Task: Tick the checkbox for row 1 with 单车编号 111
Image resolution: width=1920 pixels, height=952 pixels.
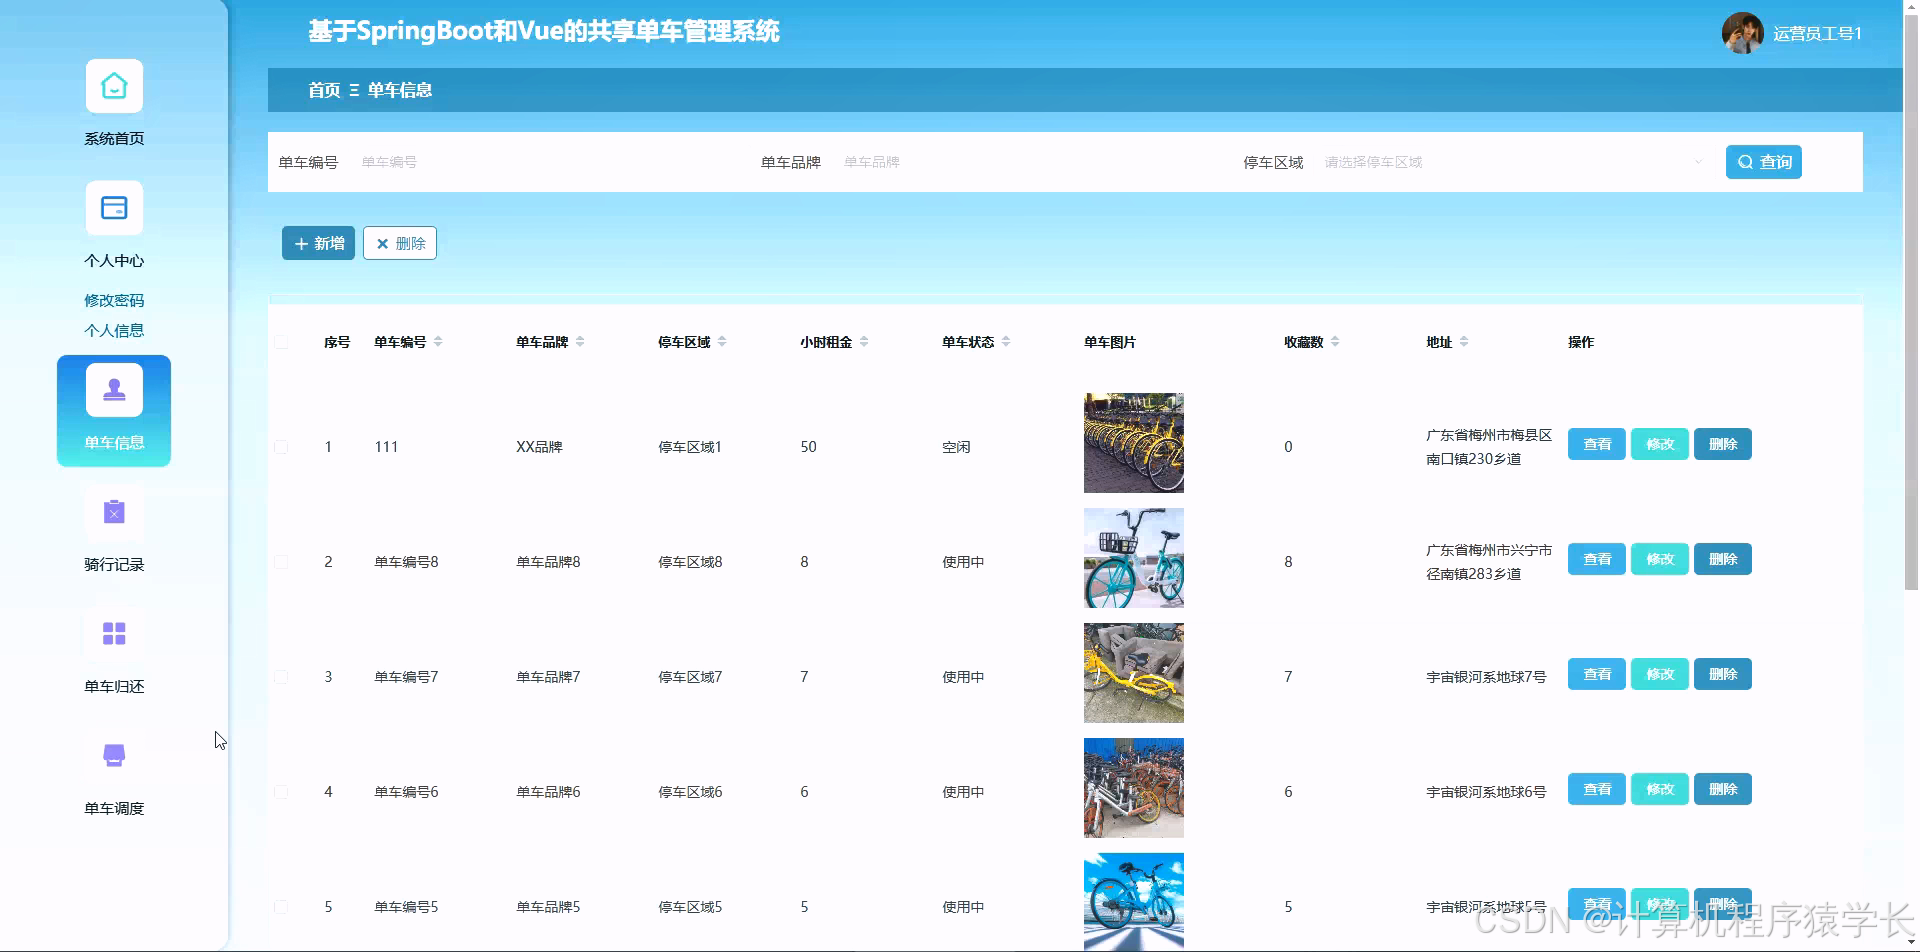Action: (281, 447)
